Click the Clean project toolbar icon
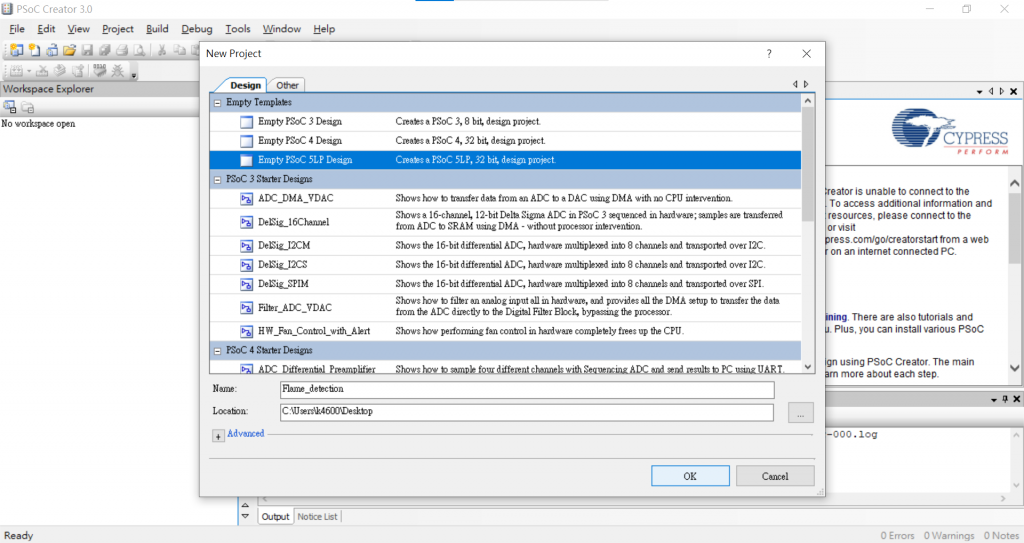The width and height of the screenshot is (1024, 543). 42,71
